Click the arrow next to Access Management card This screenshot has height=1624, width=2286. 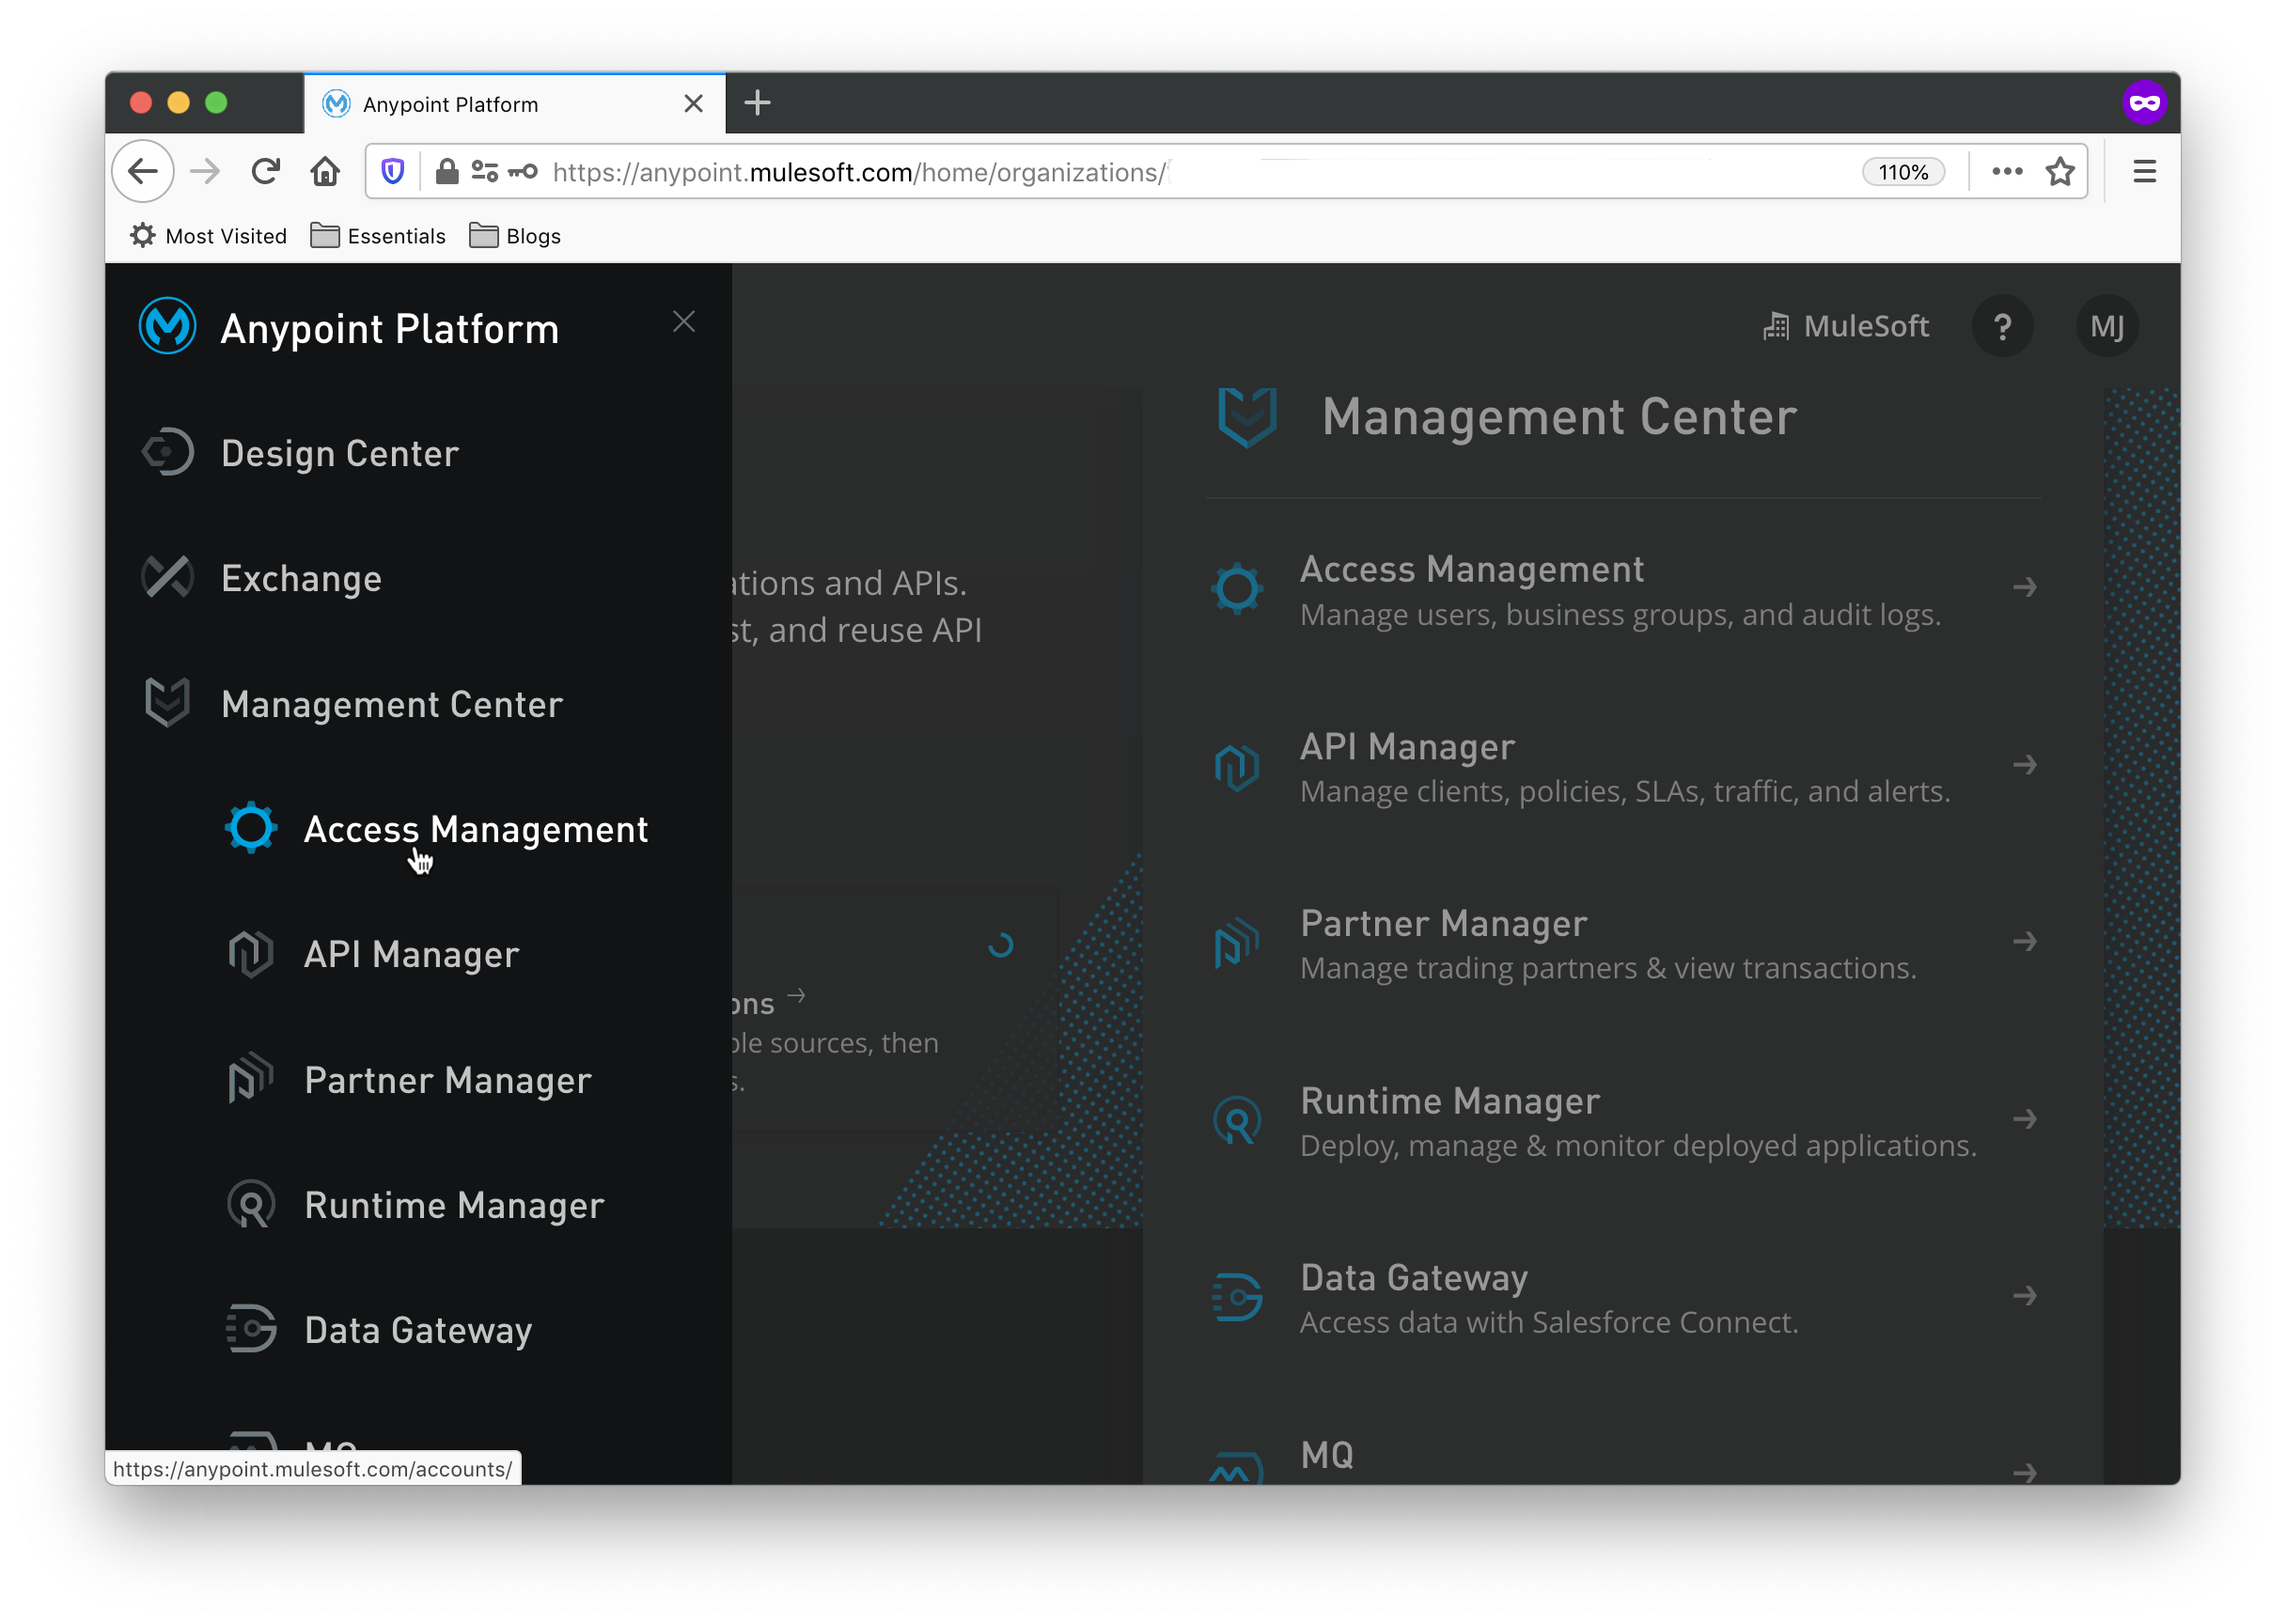[x=2025, y=587]
